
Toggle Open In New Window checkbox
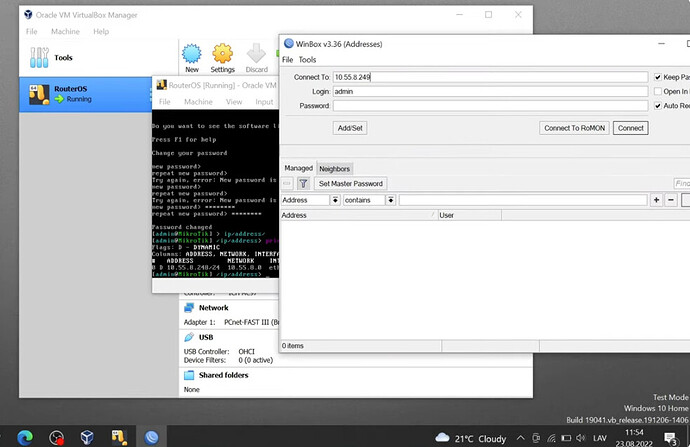tap(658, 92)
